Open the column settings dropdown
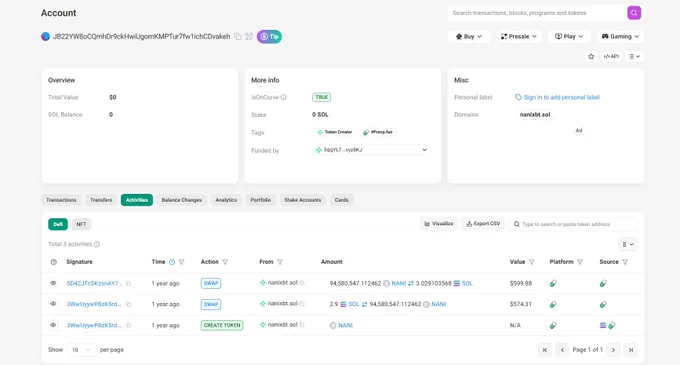This screenshot has width=680, height=365. tap(628, 244)
